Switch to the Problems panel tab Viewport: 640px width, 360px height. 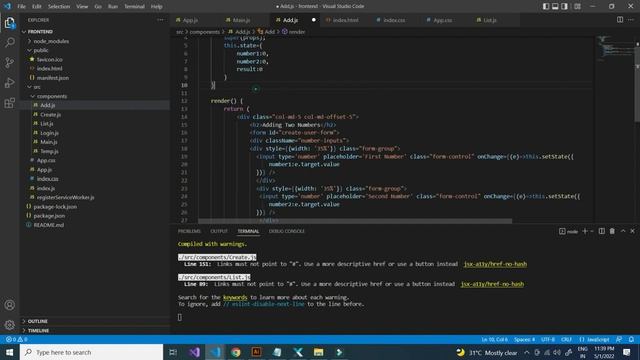(x=189, y=231)
